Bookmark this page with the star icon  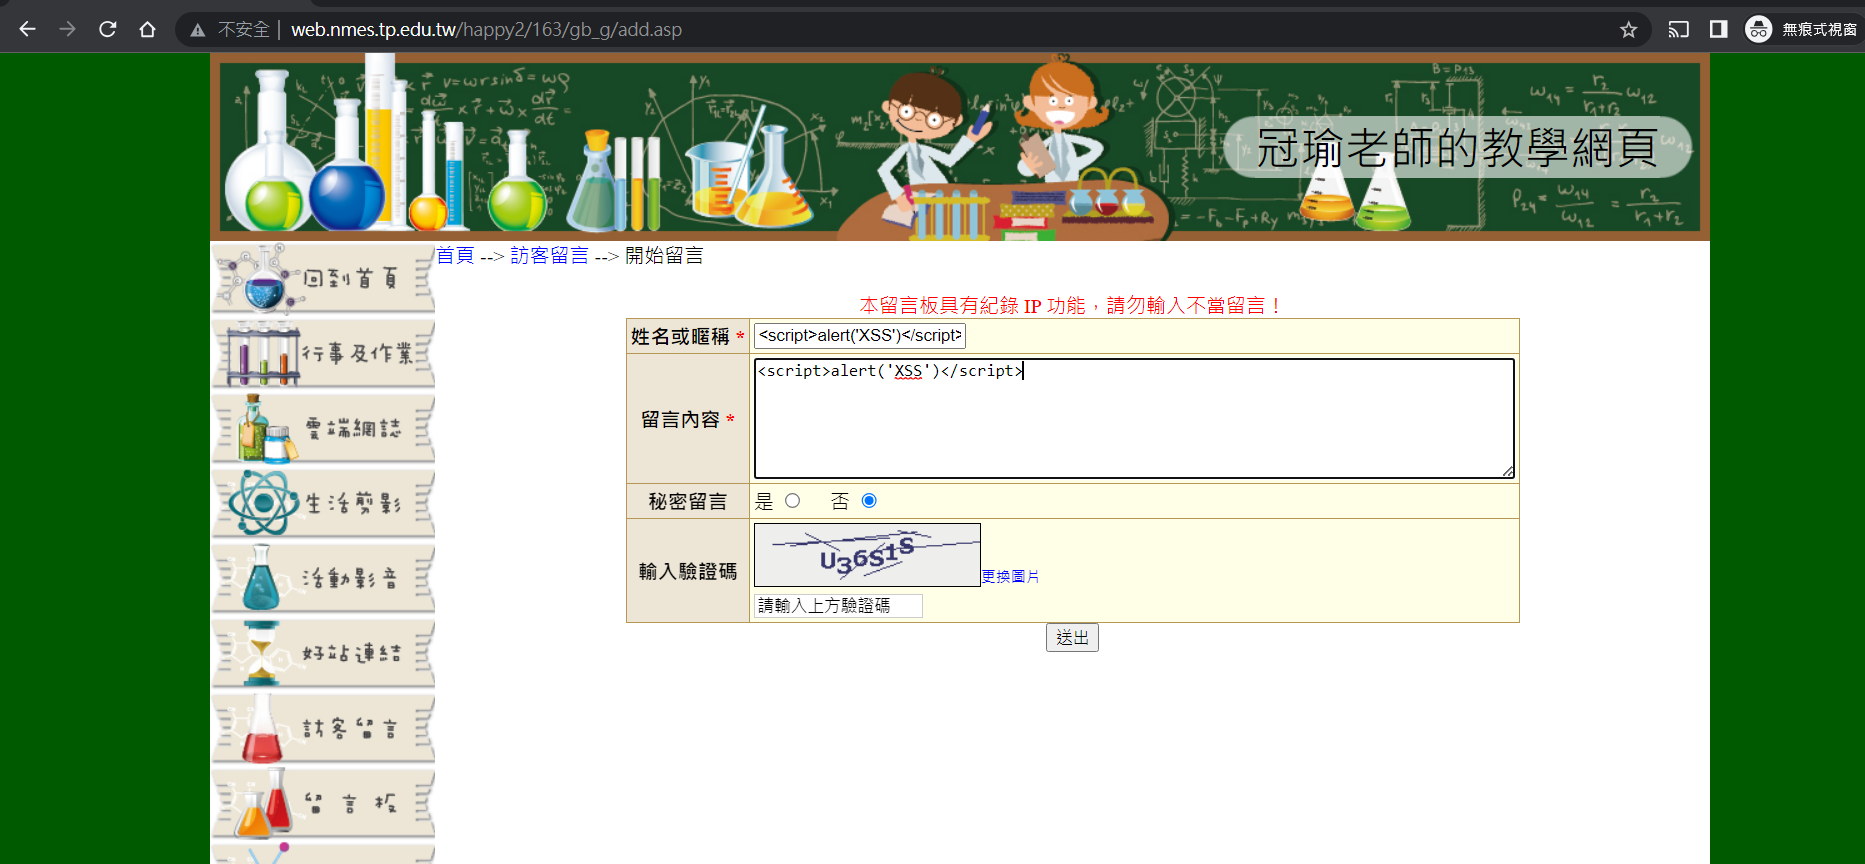click(x=1629, y=29)
